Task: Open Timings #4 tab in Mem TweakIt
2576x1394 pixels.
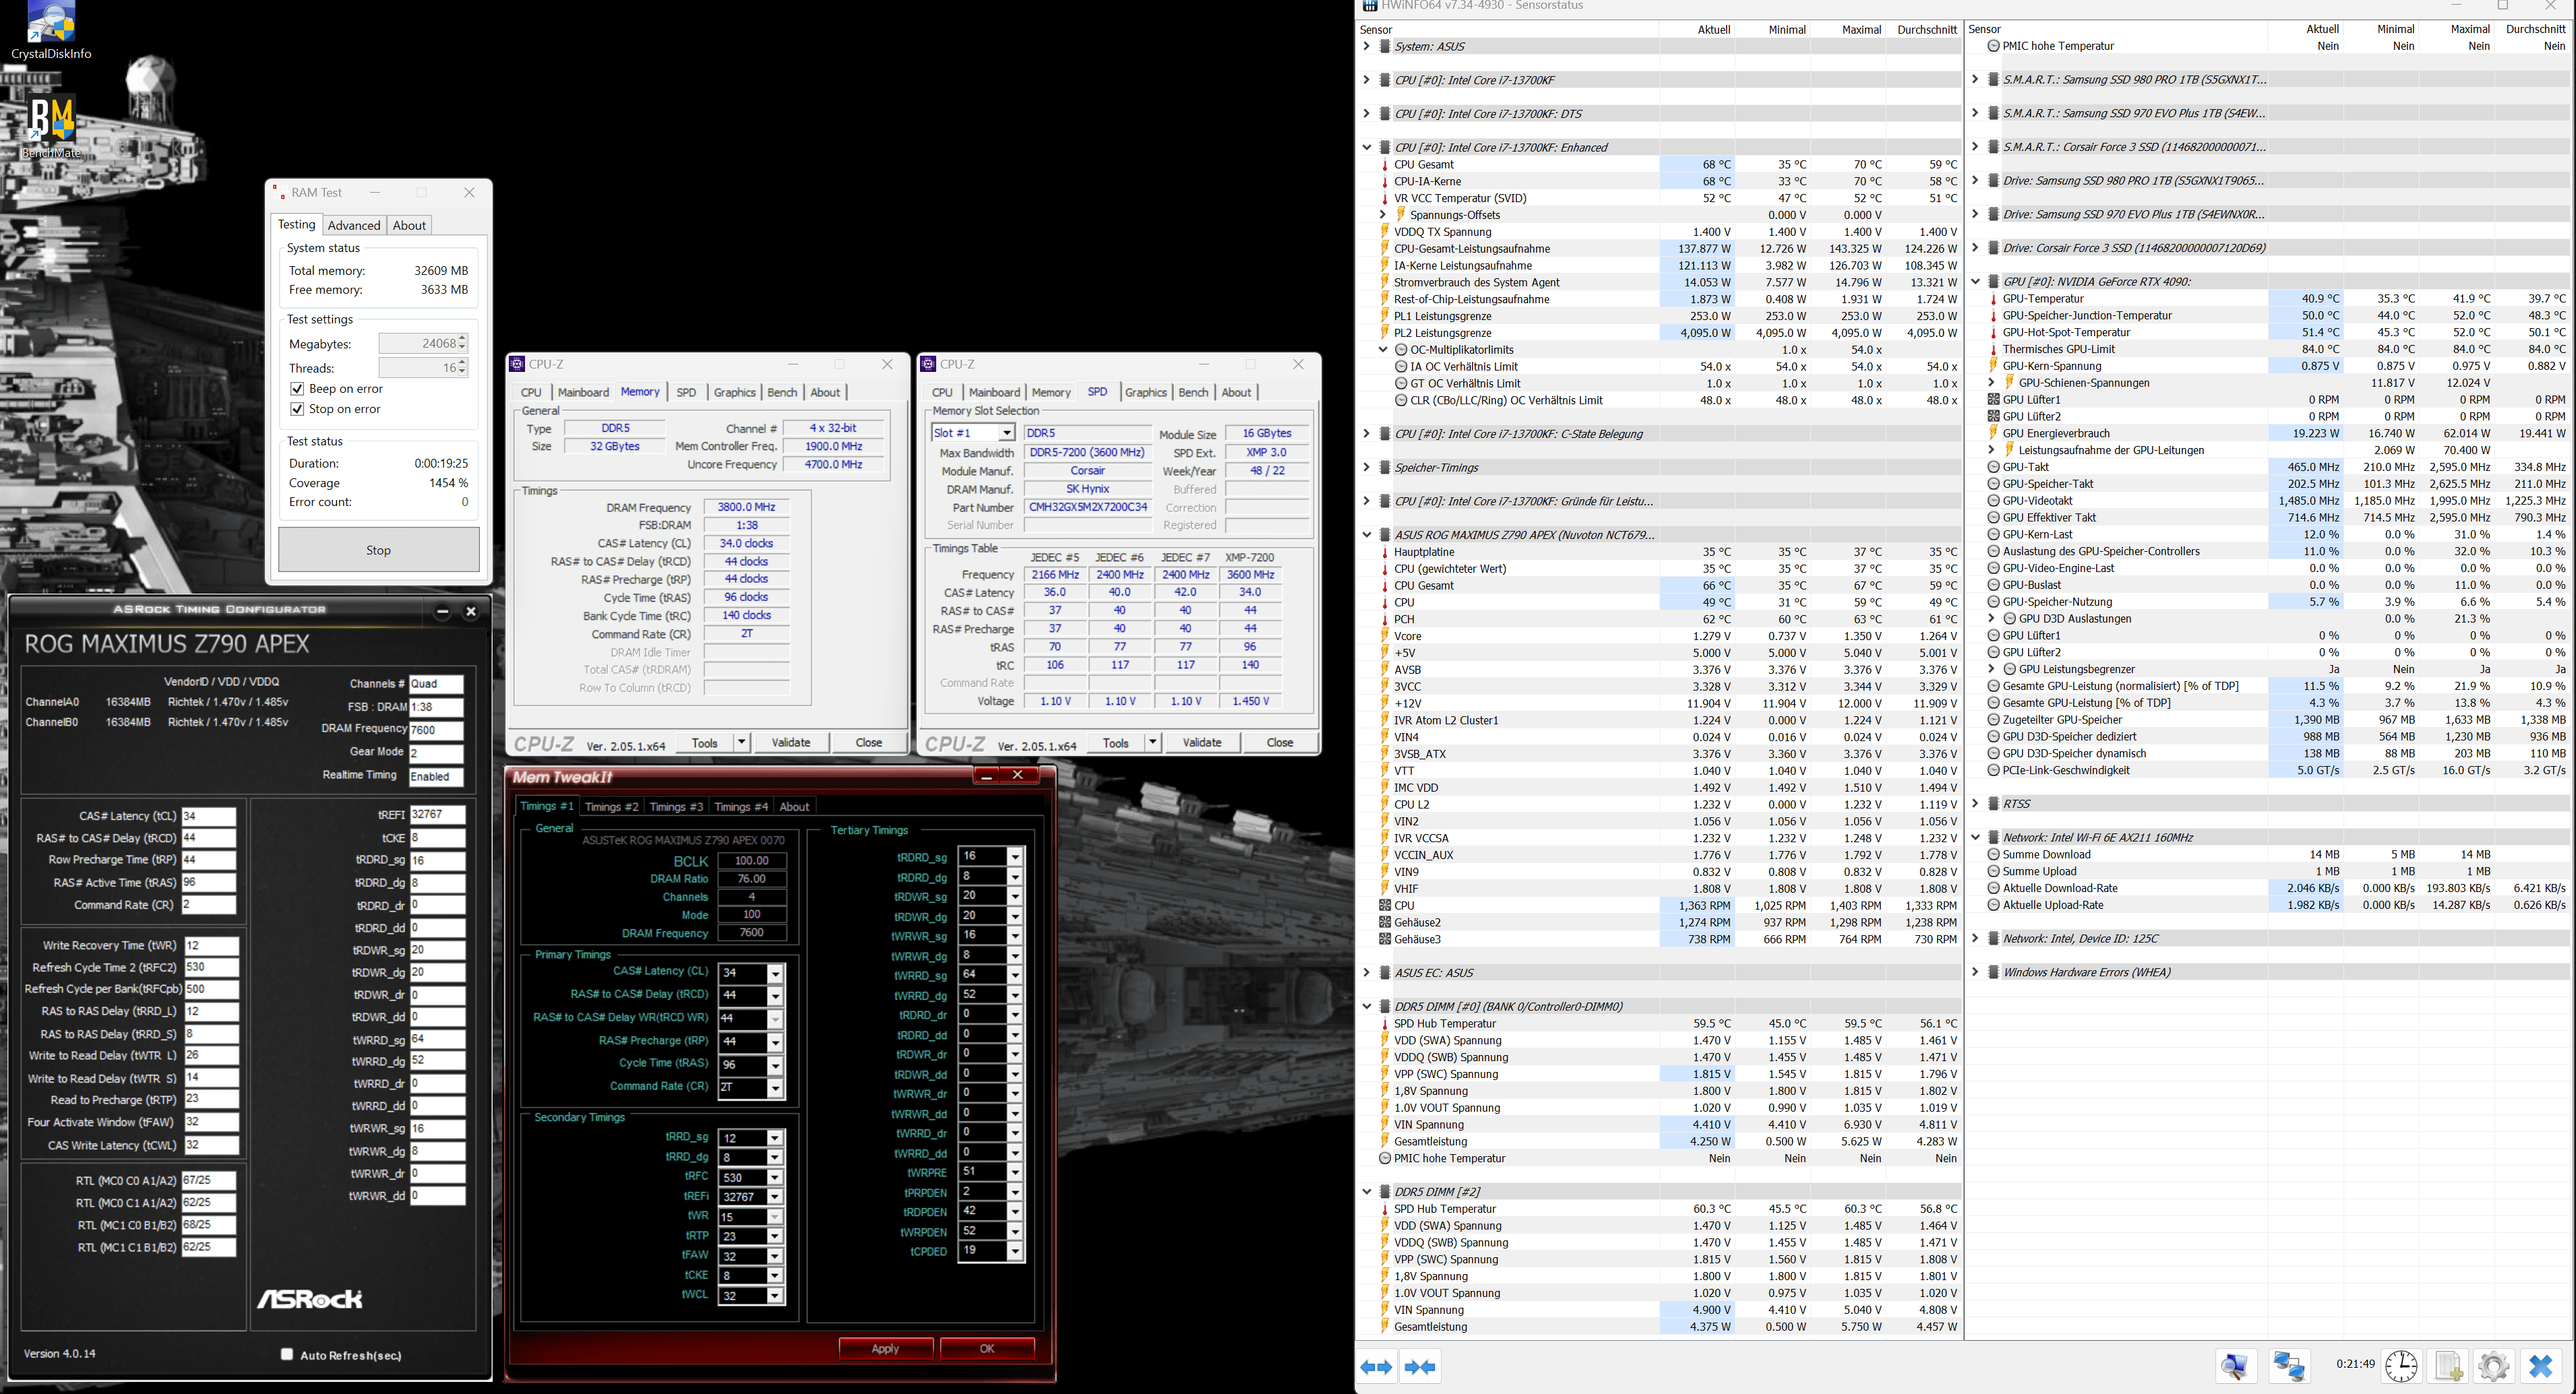Action: tap(741, 807)
